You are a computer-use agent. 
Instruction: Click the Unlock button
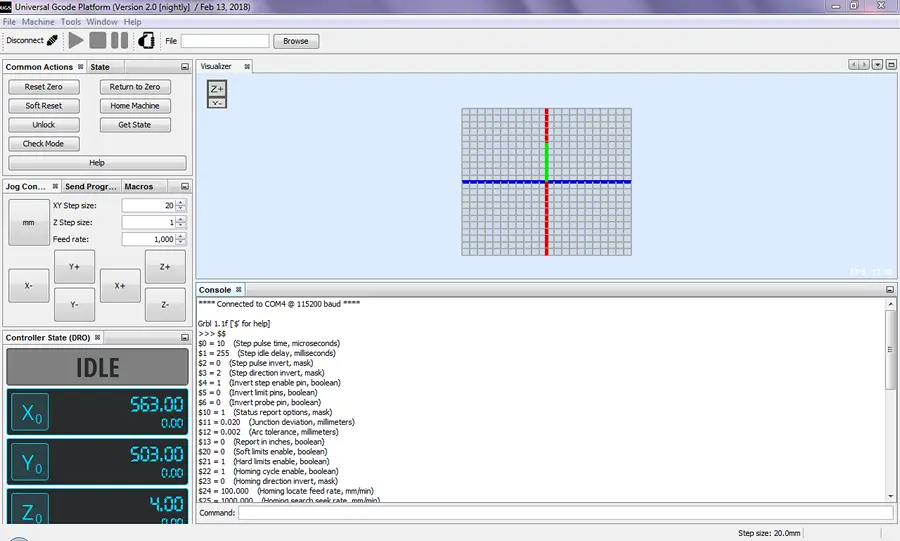(44, 124)
